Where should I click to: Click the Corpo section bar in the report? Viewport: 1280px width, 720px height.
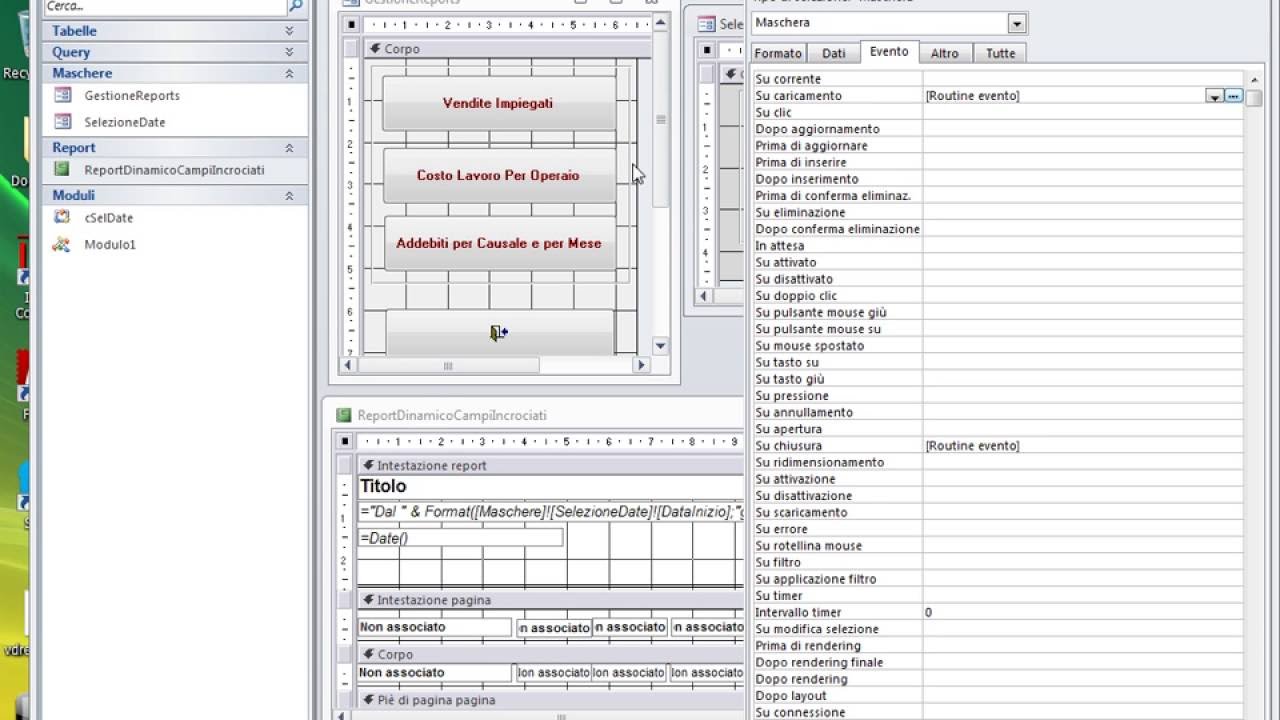pos(549,654)
